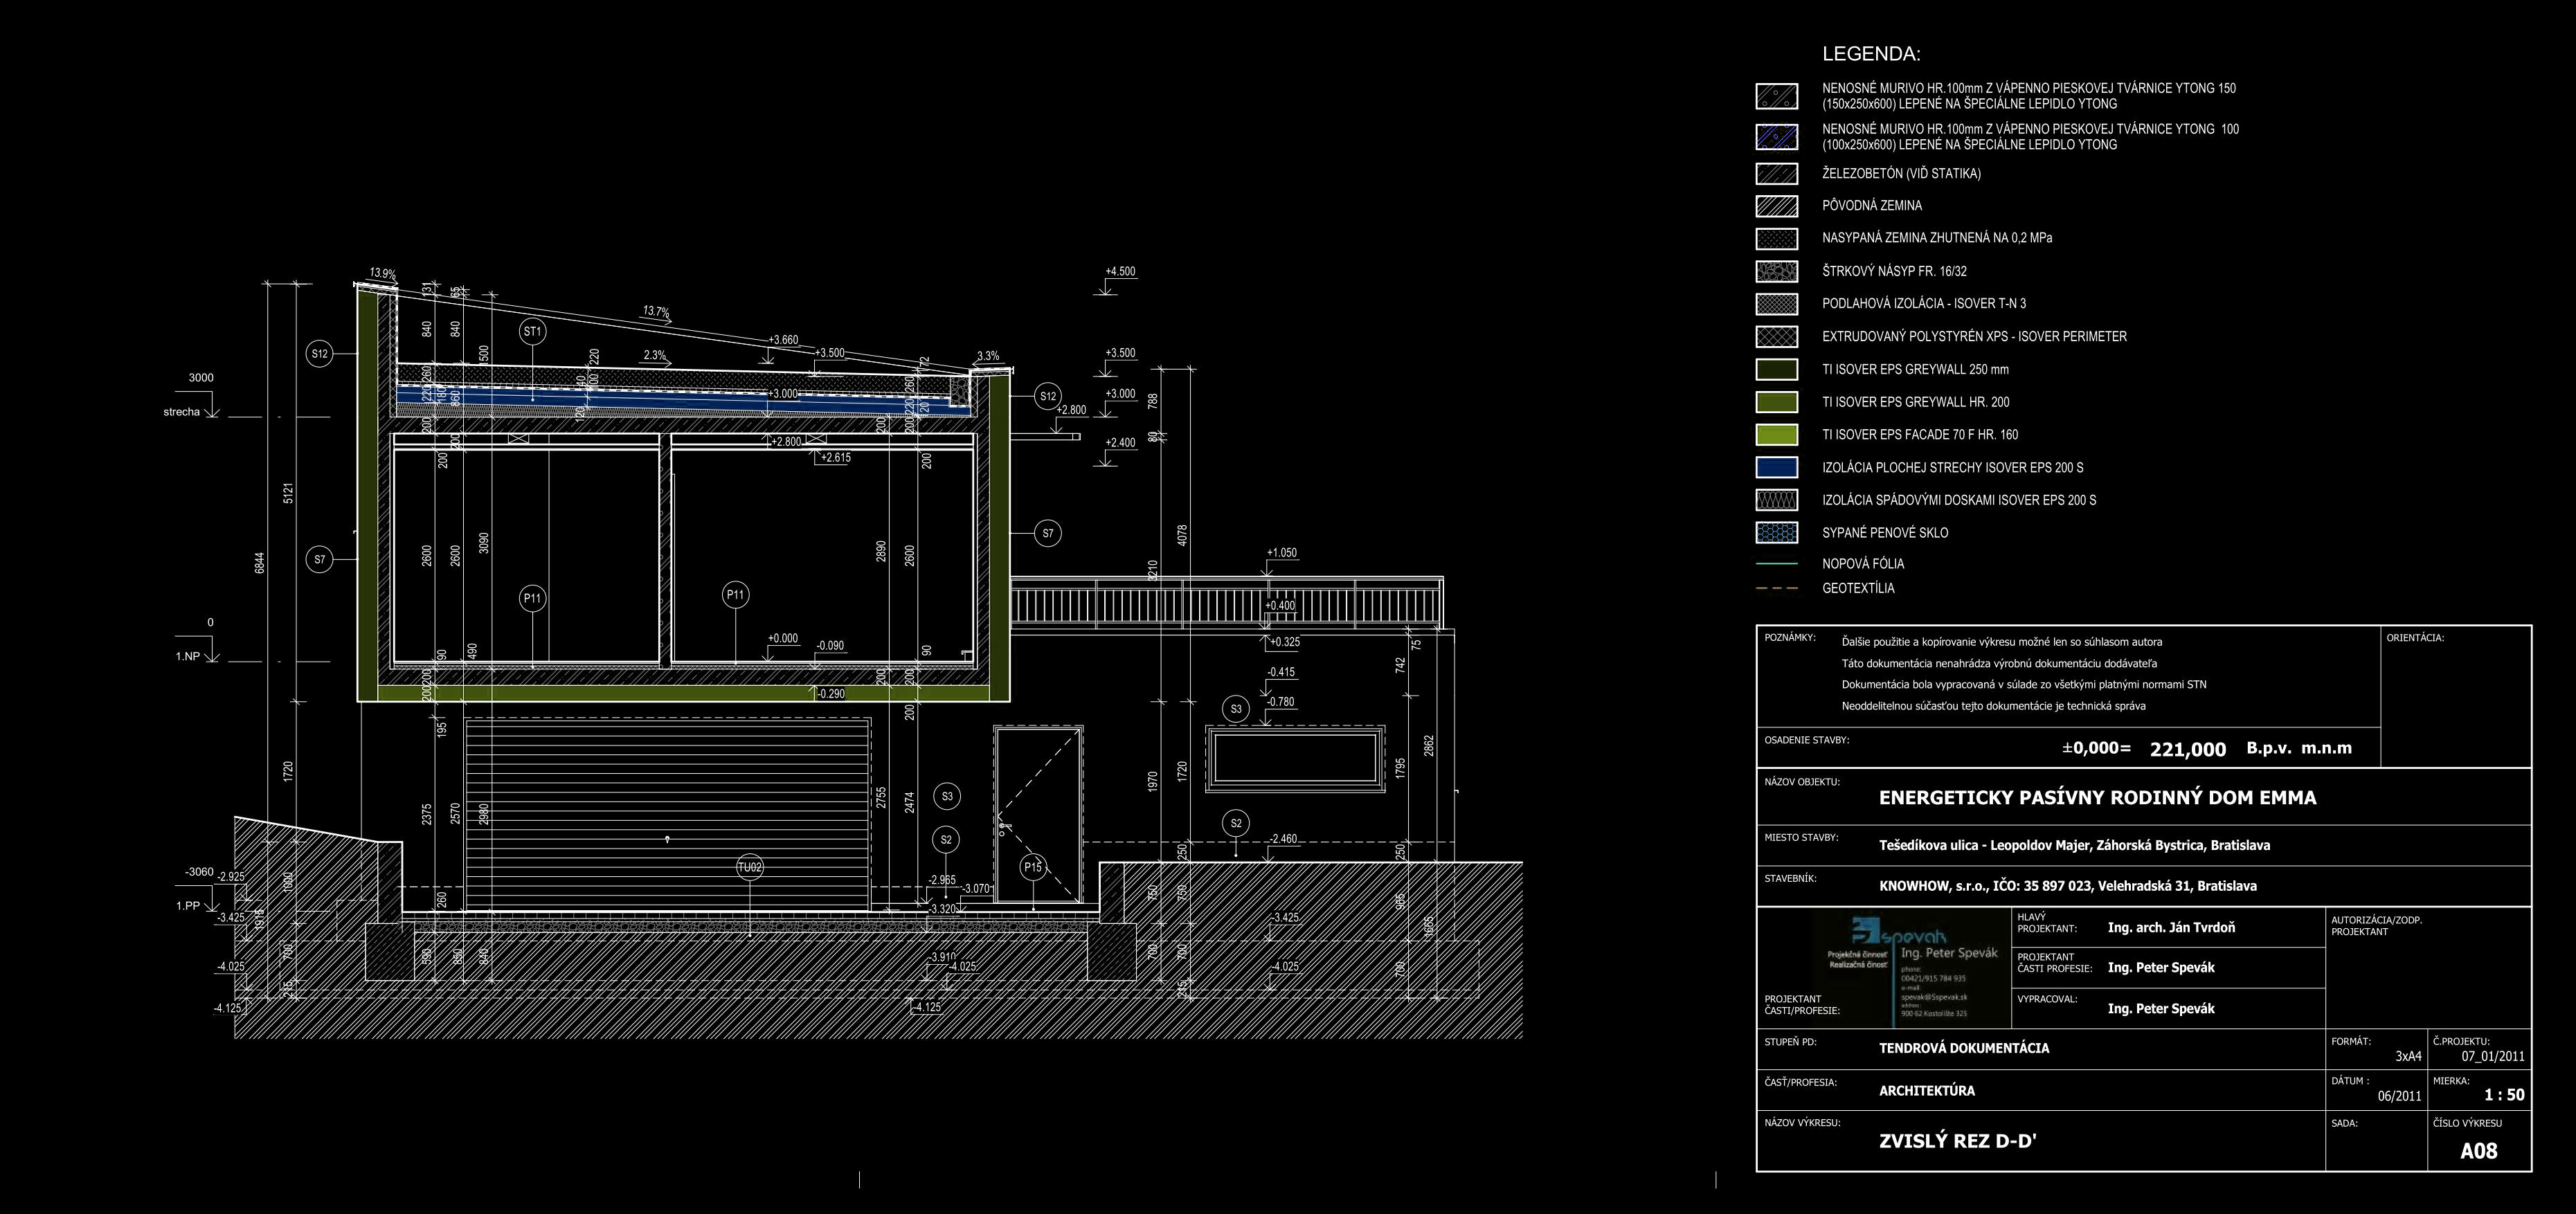The height and width of the screenshot is (1214, 2576).
Task: Select the dashed Geotextília legend line
Action: [x=1776, y=589]
